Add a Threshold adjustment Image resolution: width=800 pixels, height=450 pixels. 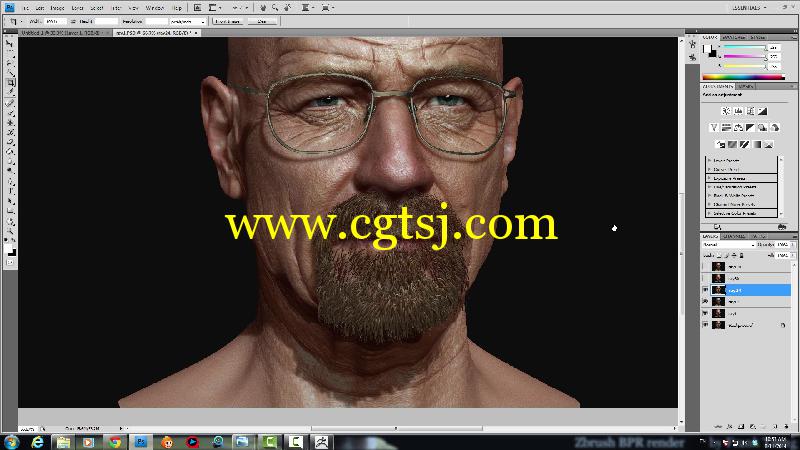coord(744,144)
